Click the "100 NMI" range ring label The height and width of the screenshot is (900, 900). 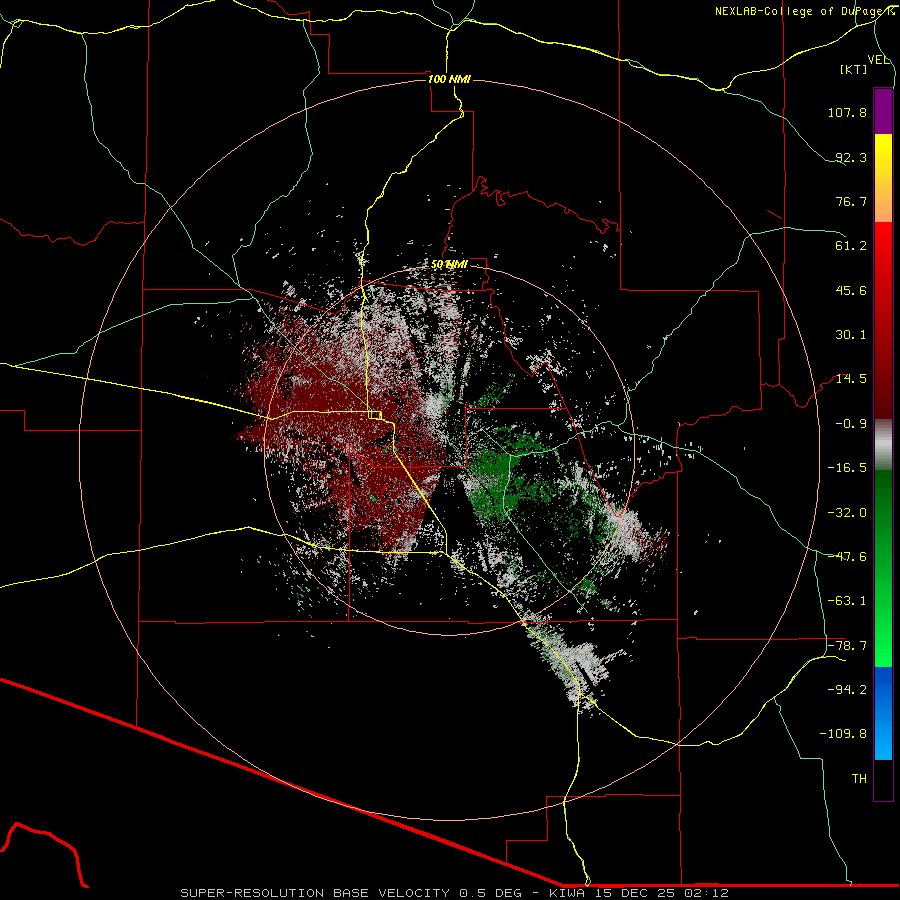point(449,79)
